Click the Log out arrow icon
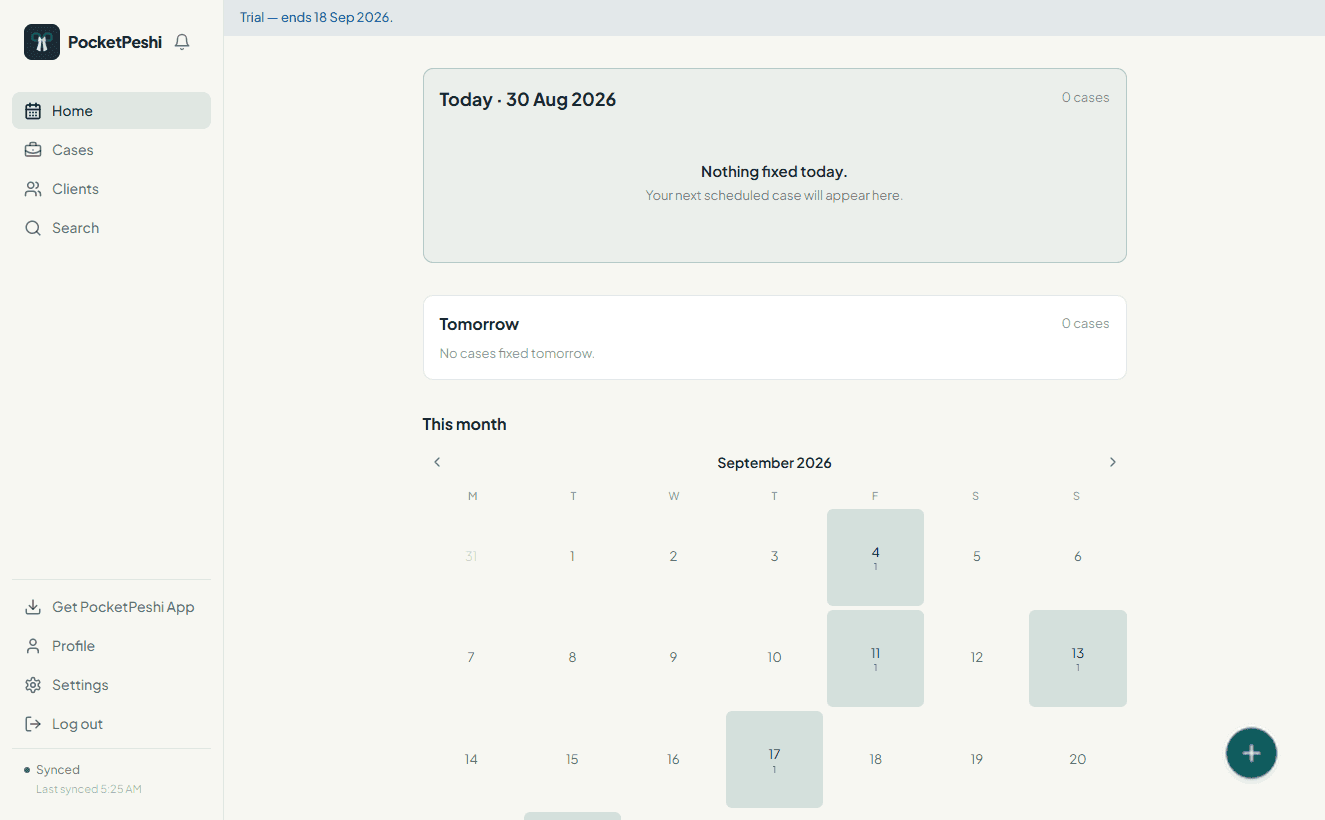 [x=33, y=724]
